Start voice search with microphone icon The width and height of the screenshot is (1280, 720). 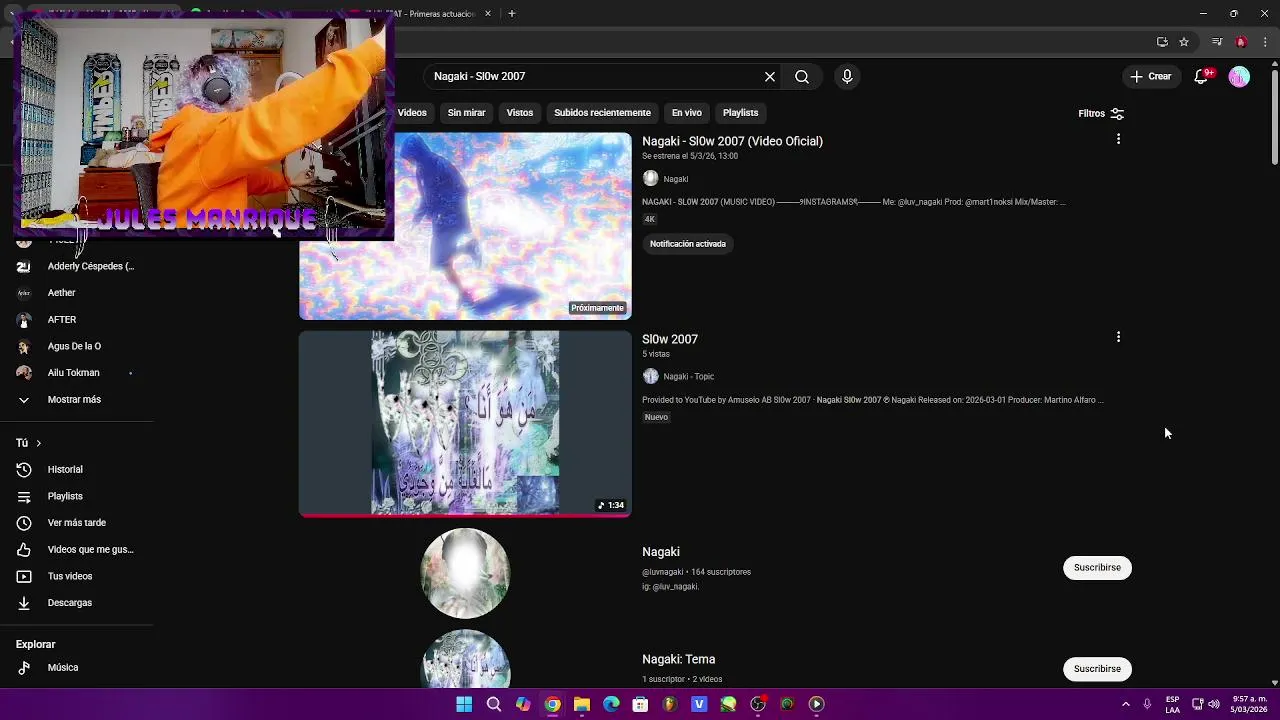tap(847, 76)
